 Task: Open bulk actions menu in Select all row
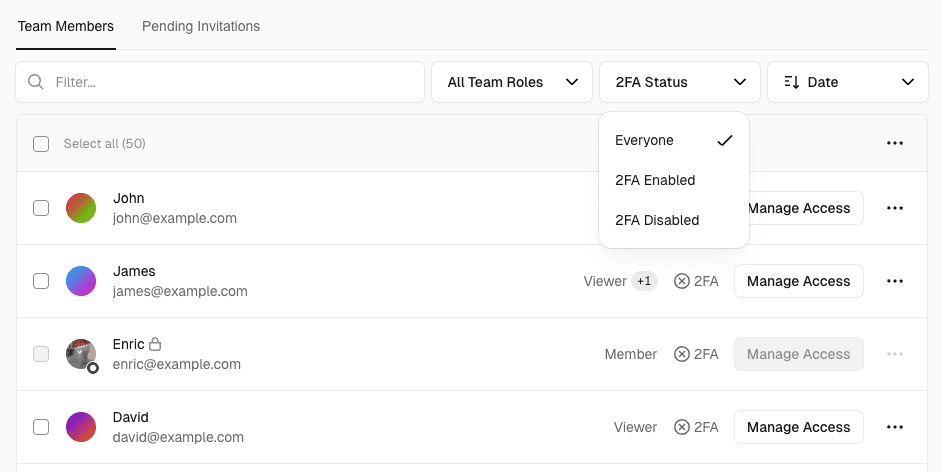[895, 143]
